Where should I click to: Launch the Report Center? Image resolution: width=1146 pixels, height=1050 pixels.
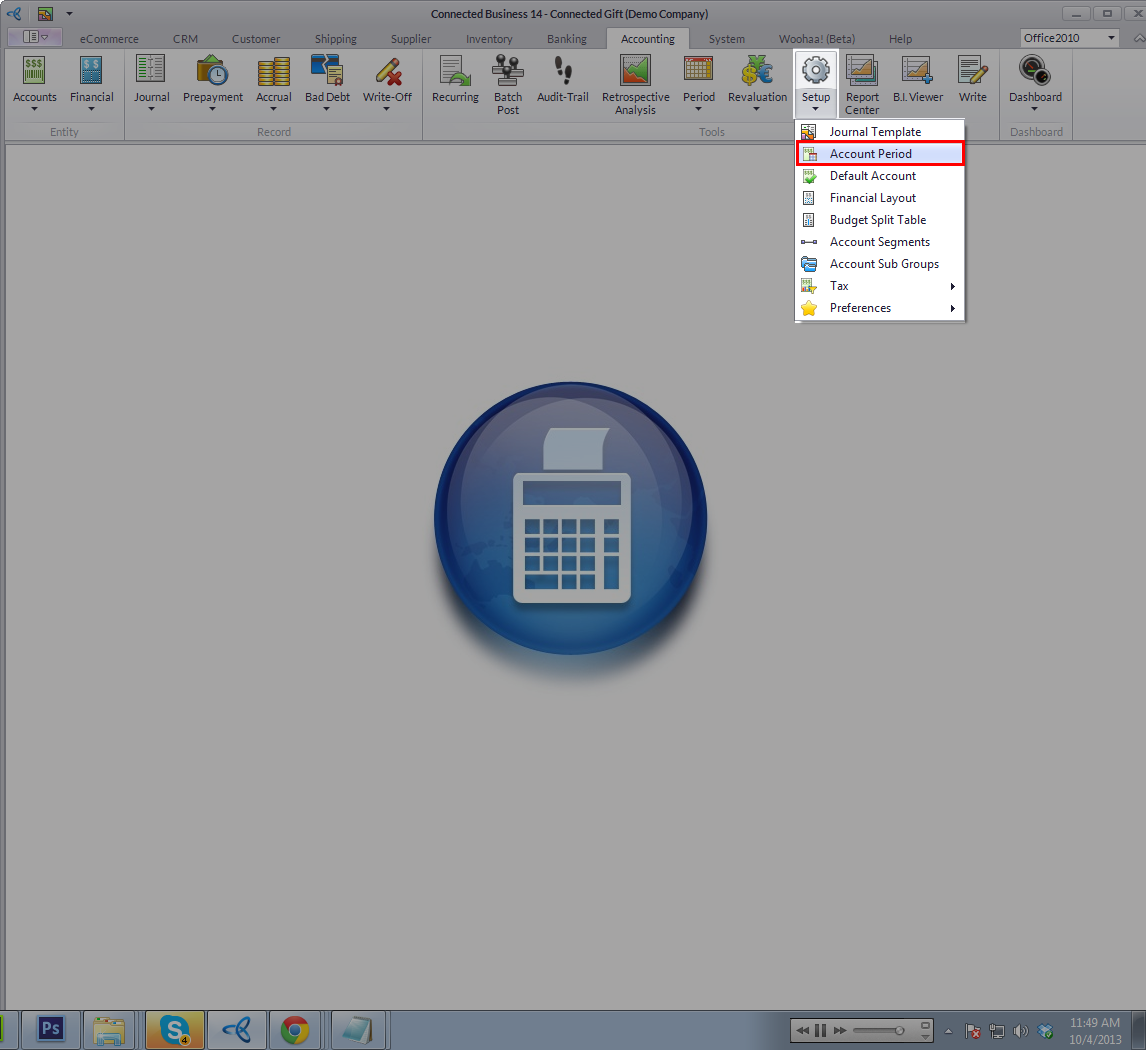tap(861, 84)
